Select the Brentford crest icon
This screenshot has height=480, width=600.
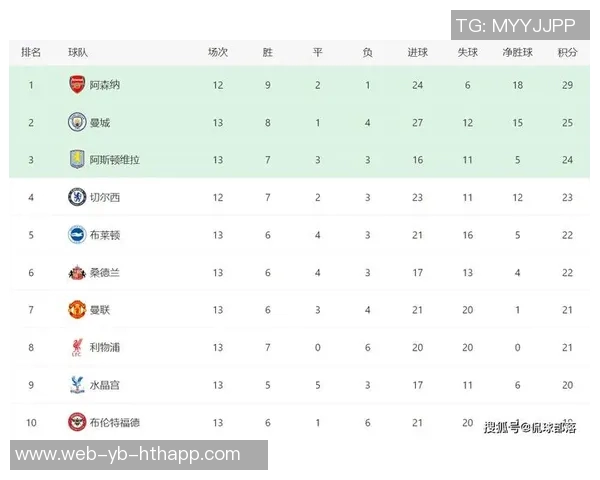pos(77,422)
